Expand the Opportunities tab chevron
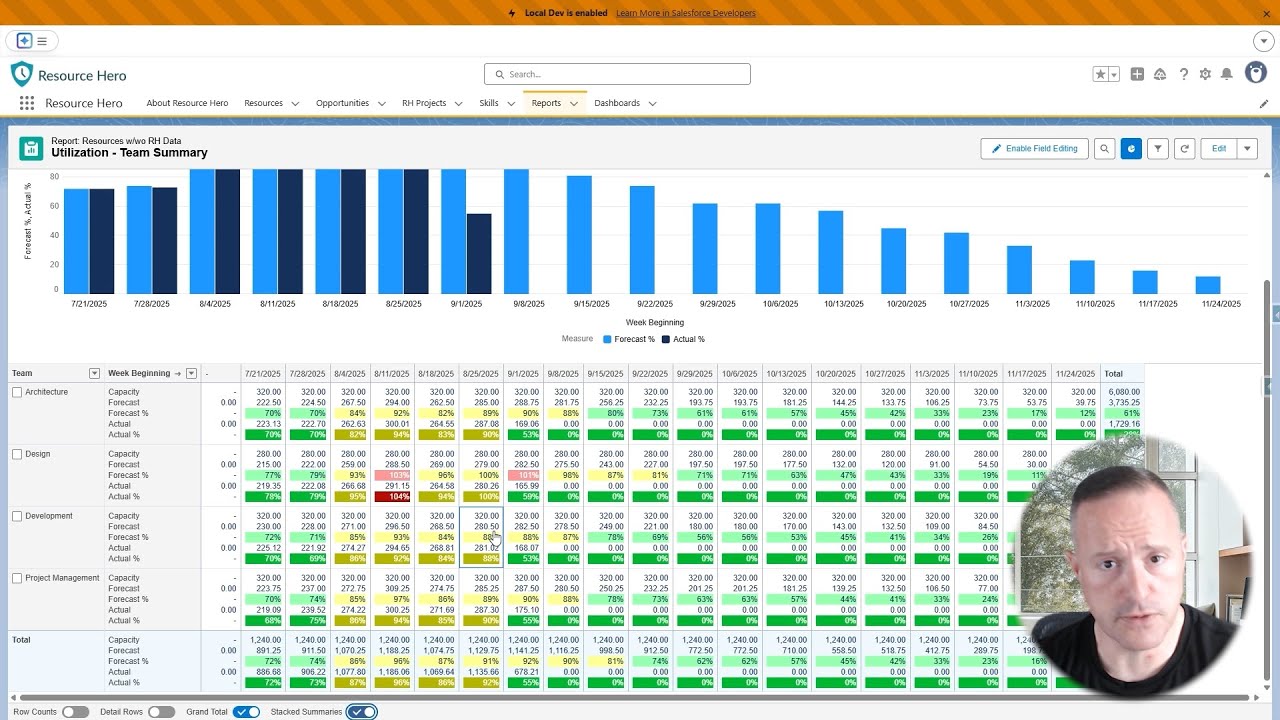Image resolution: width=1280 pixels, height=720 pixels. pyautogui.click(x=381, y=103)
